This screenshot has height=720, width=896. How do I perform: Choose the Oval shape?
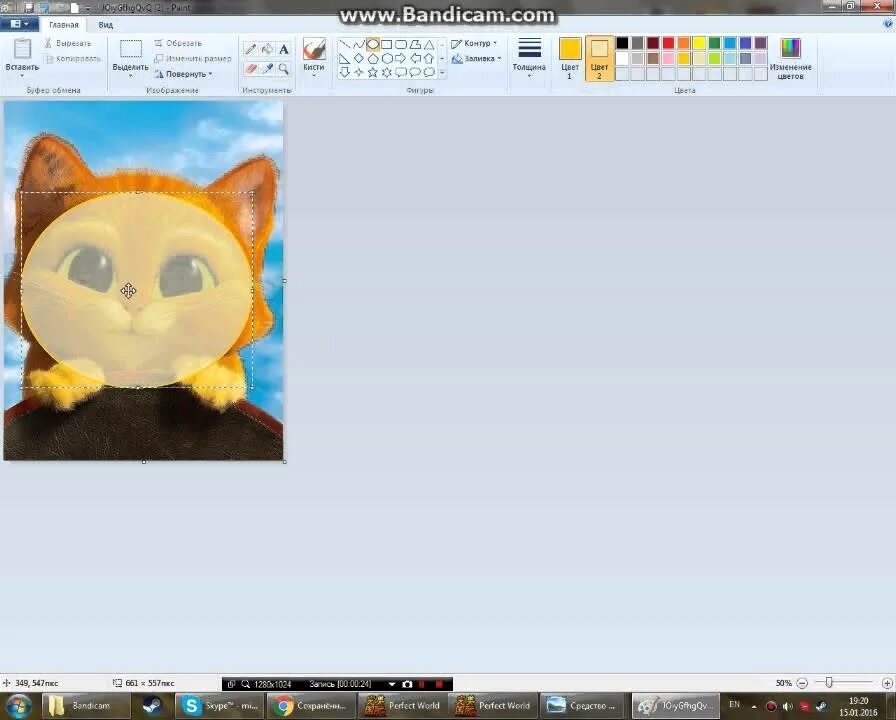tap(373, 44)
